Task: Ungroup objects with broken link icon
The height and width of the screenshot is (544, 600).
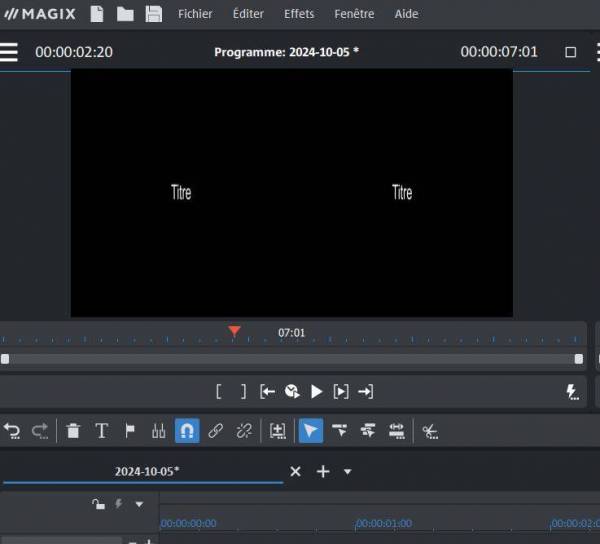Action: point(244,431)
